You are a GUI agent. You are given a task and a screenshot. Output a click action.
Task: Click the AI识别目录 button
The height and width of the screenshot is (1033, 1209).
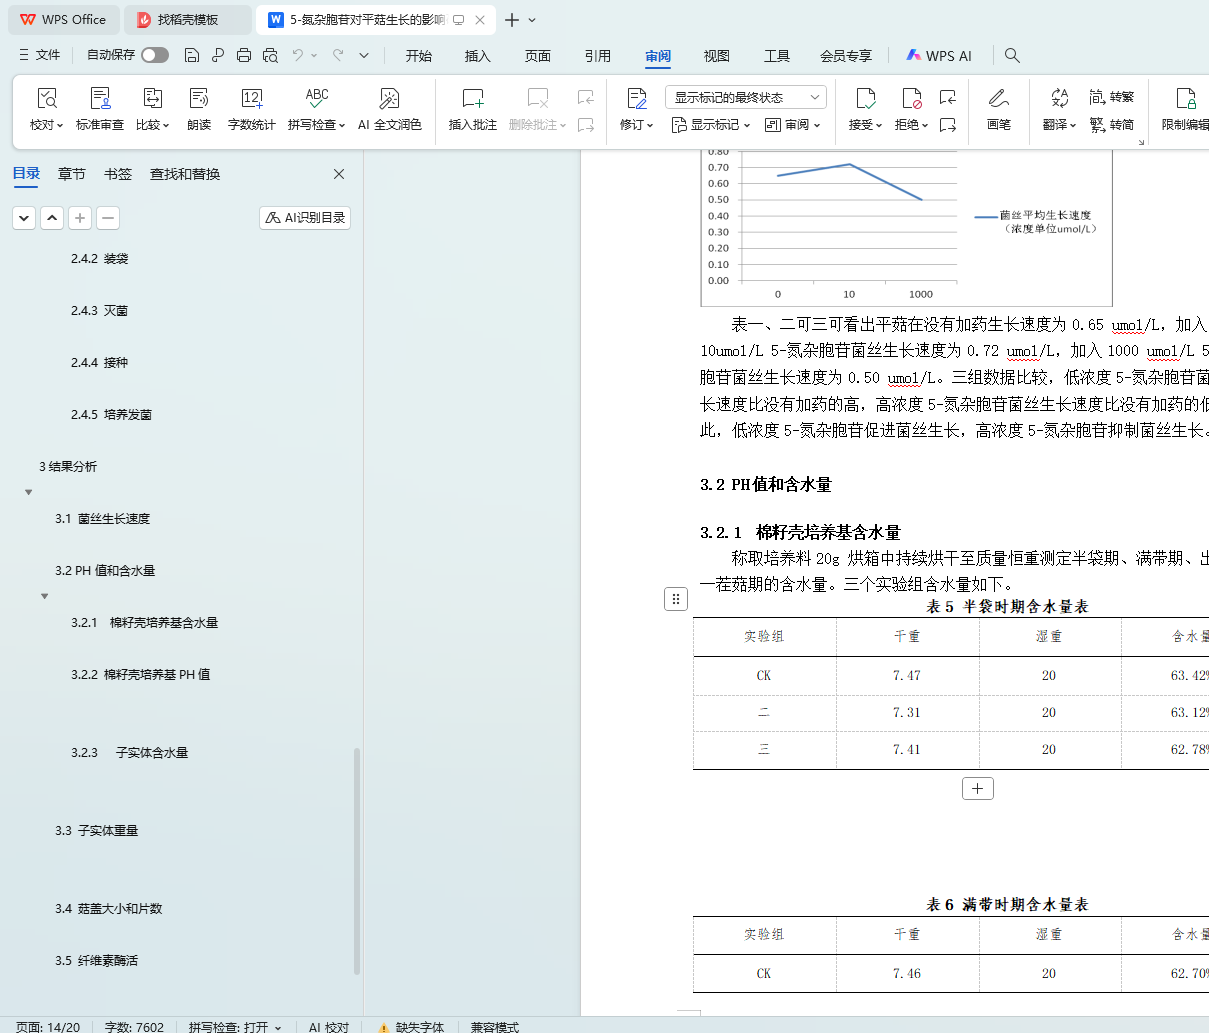pyautogui.click(x=305, y=217)
